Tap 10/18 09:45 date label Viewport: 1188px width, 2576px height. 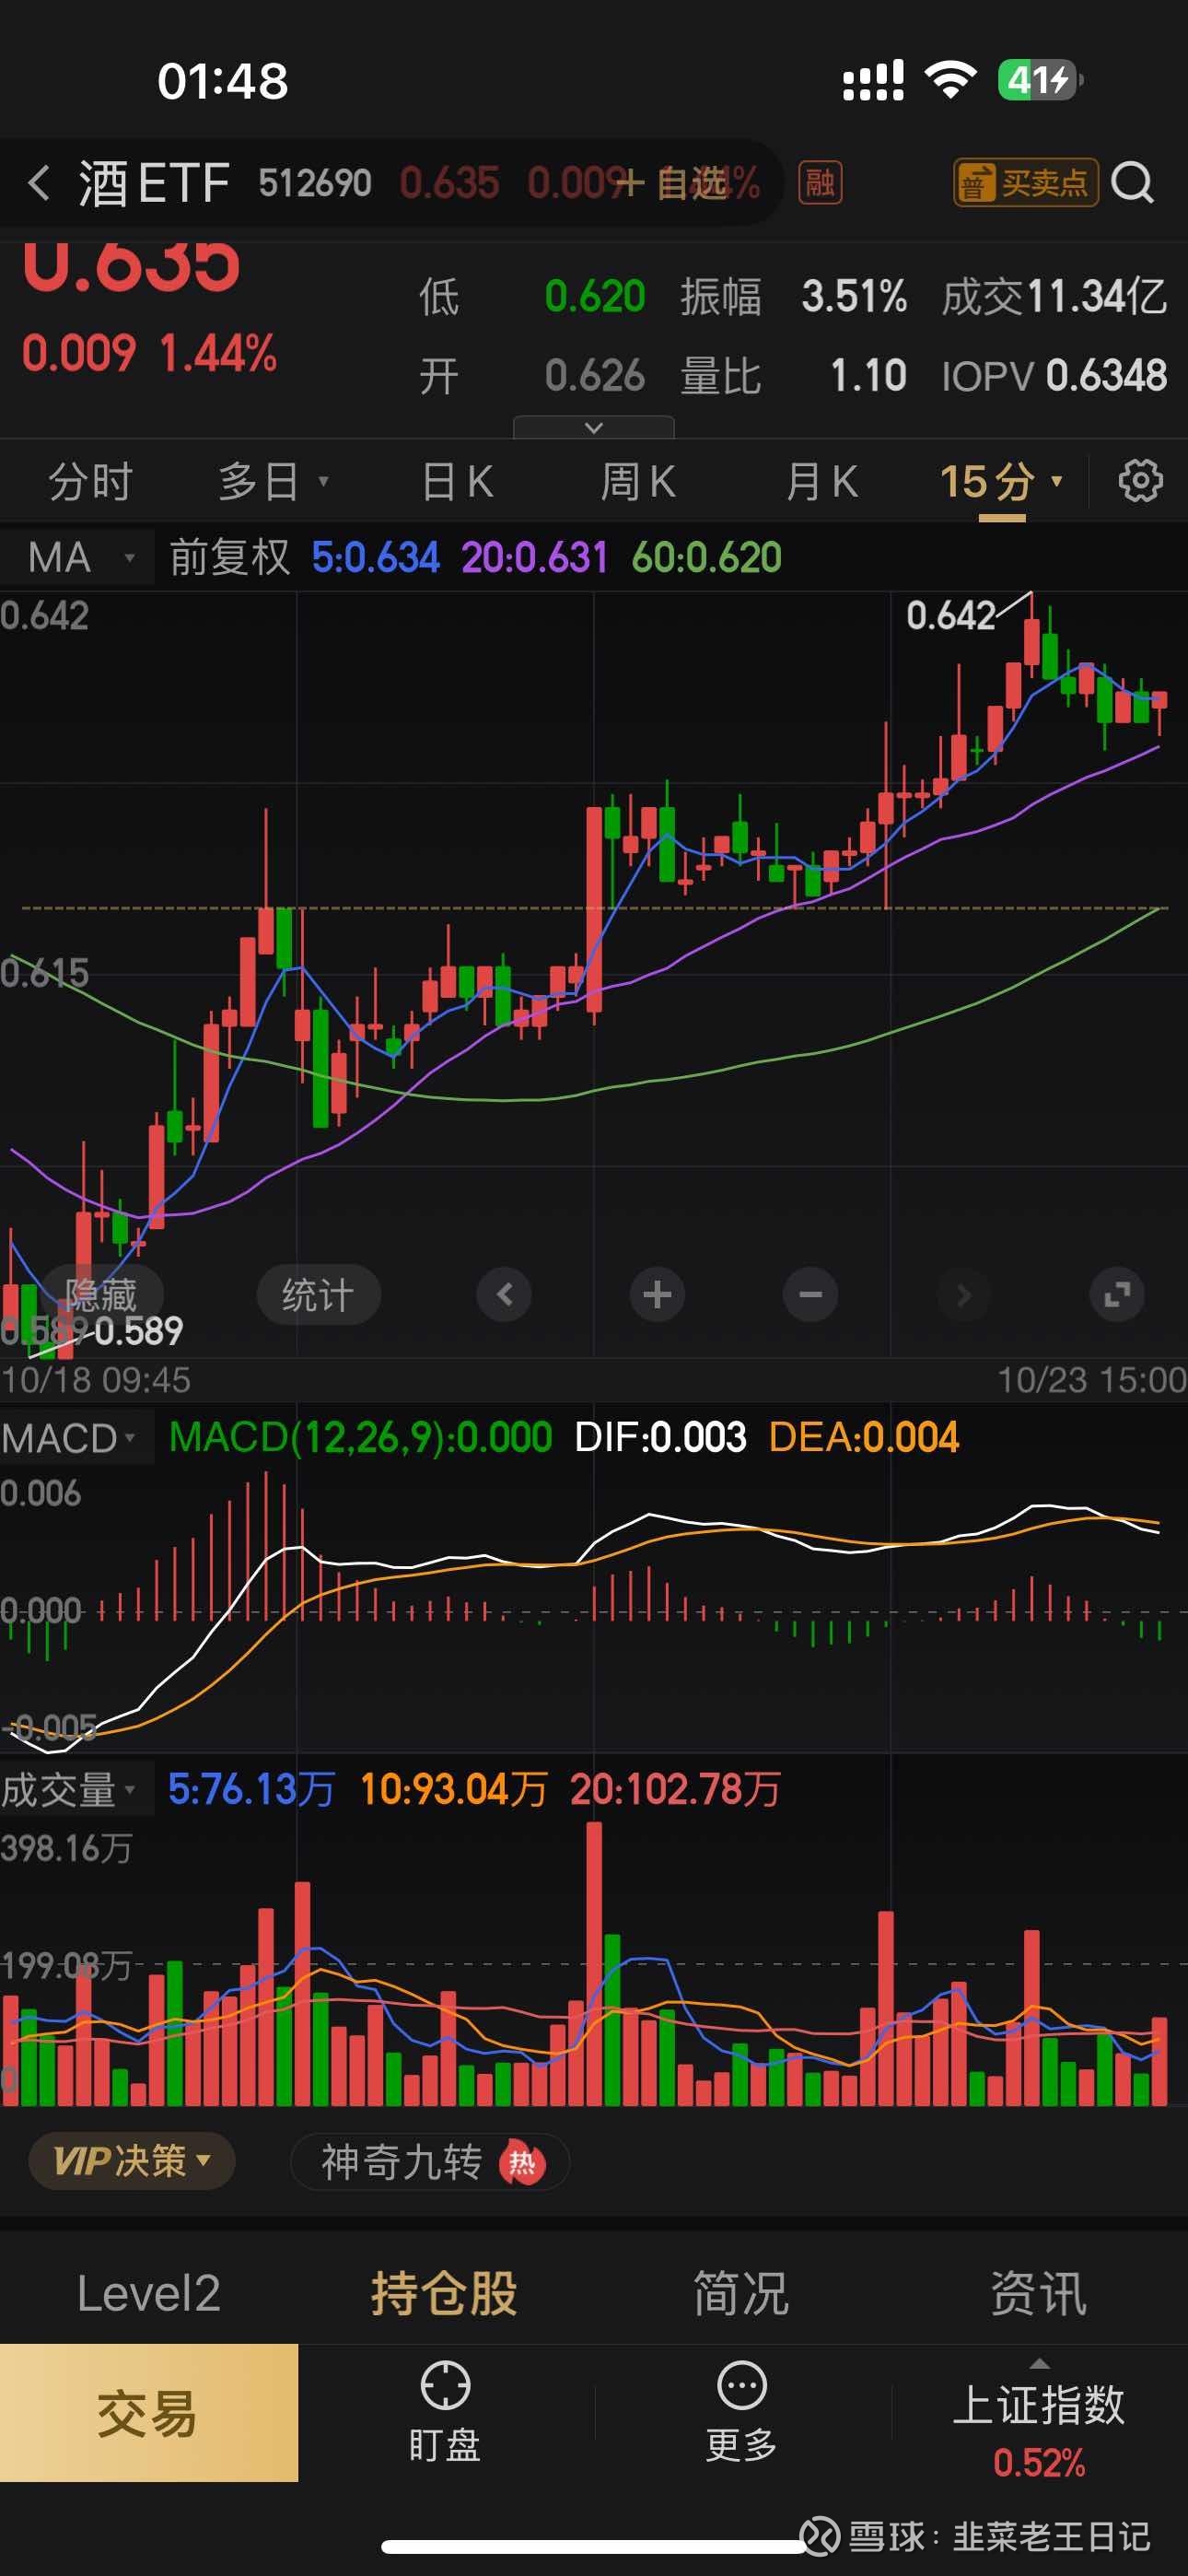coord(96,1380)
